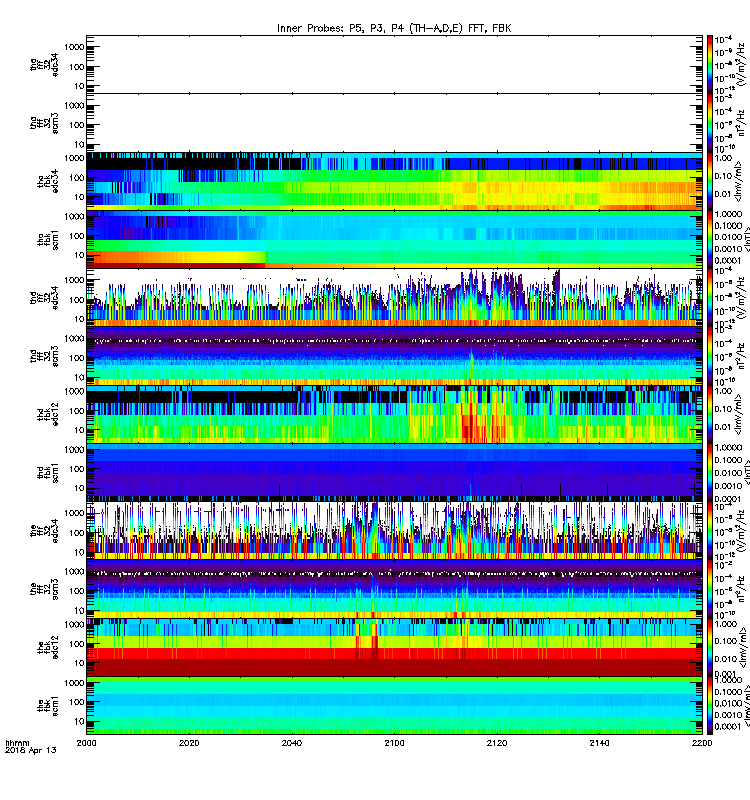This screenshot has height=800, width=750.
Task: Click the "the fbk scm1" y-axis label
Action: 47,707
